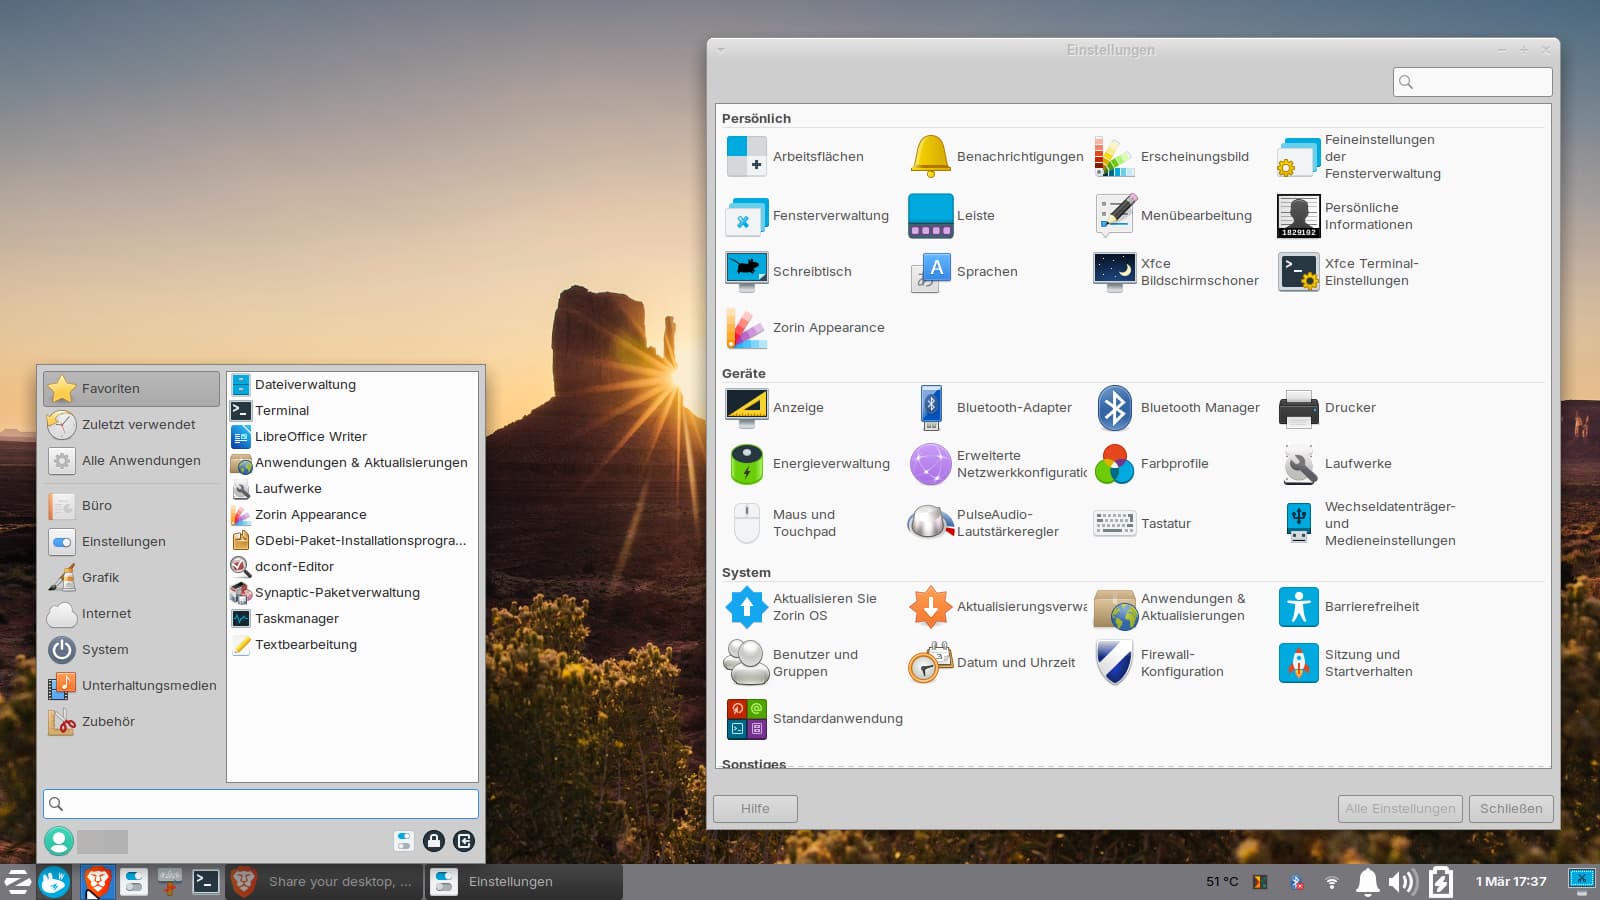The height and width of the screenshot is (900, 1600).
Task: Click the Hilfe button
Action: point(755,809)
